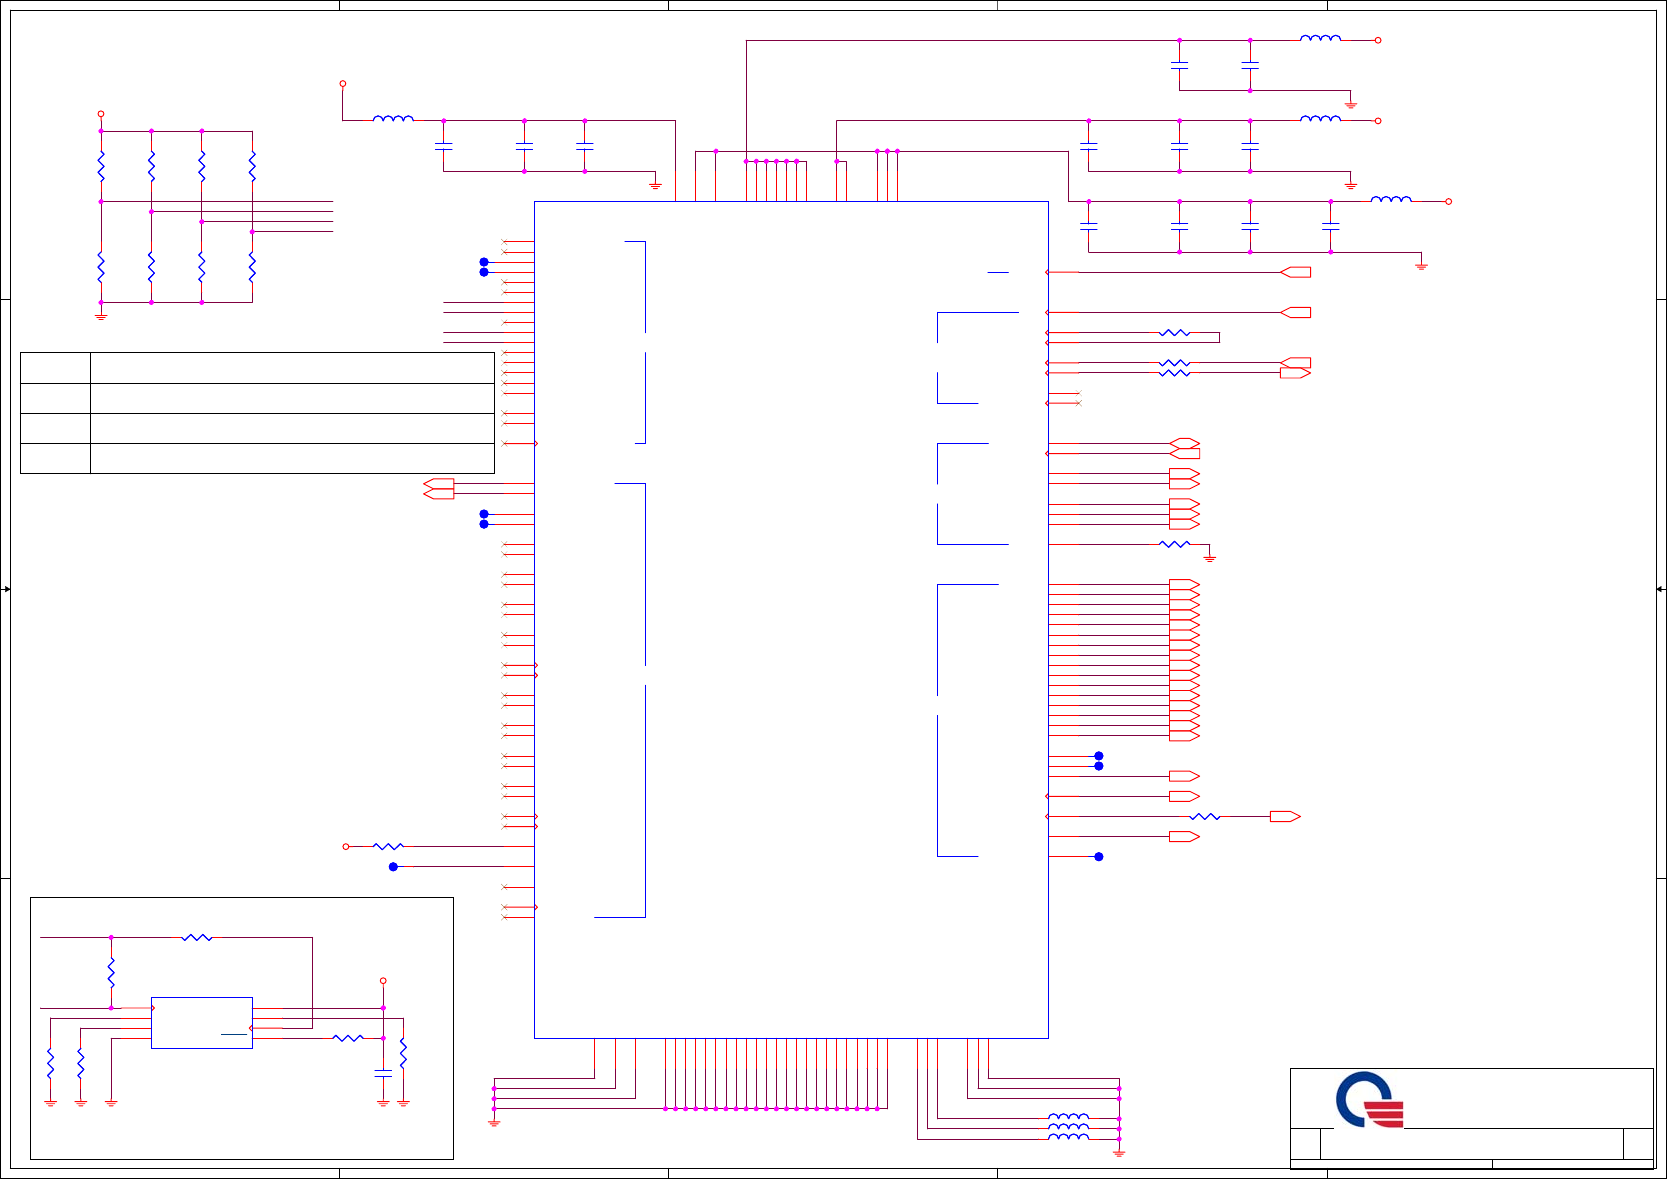
Task: Select the resistor beside the power pin left of IC
Action: pos(388,847)
